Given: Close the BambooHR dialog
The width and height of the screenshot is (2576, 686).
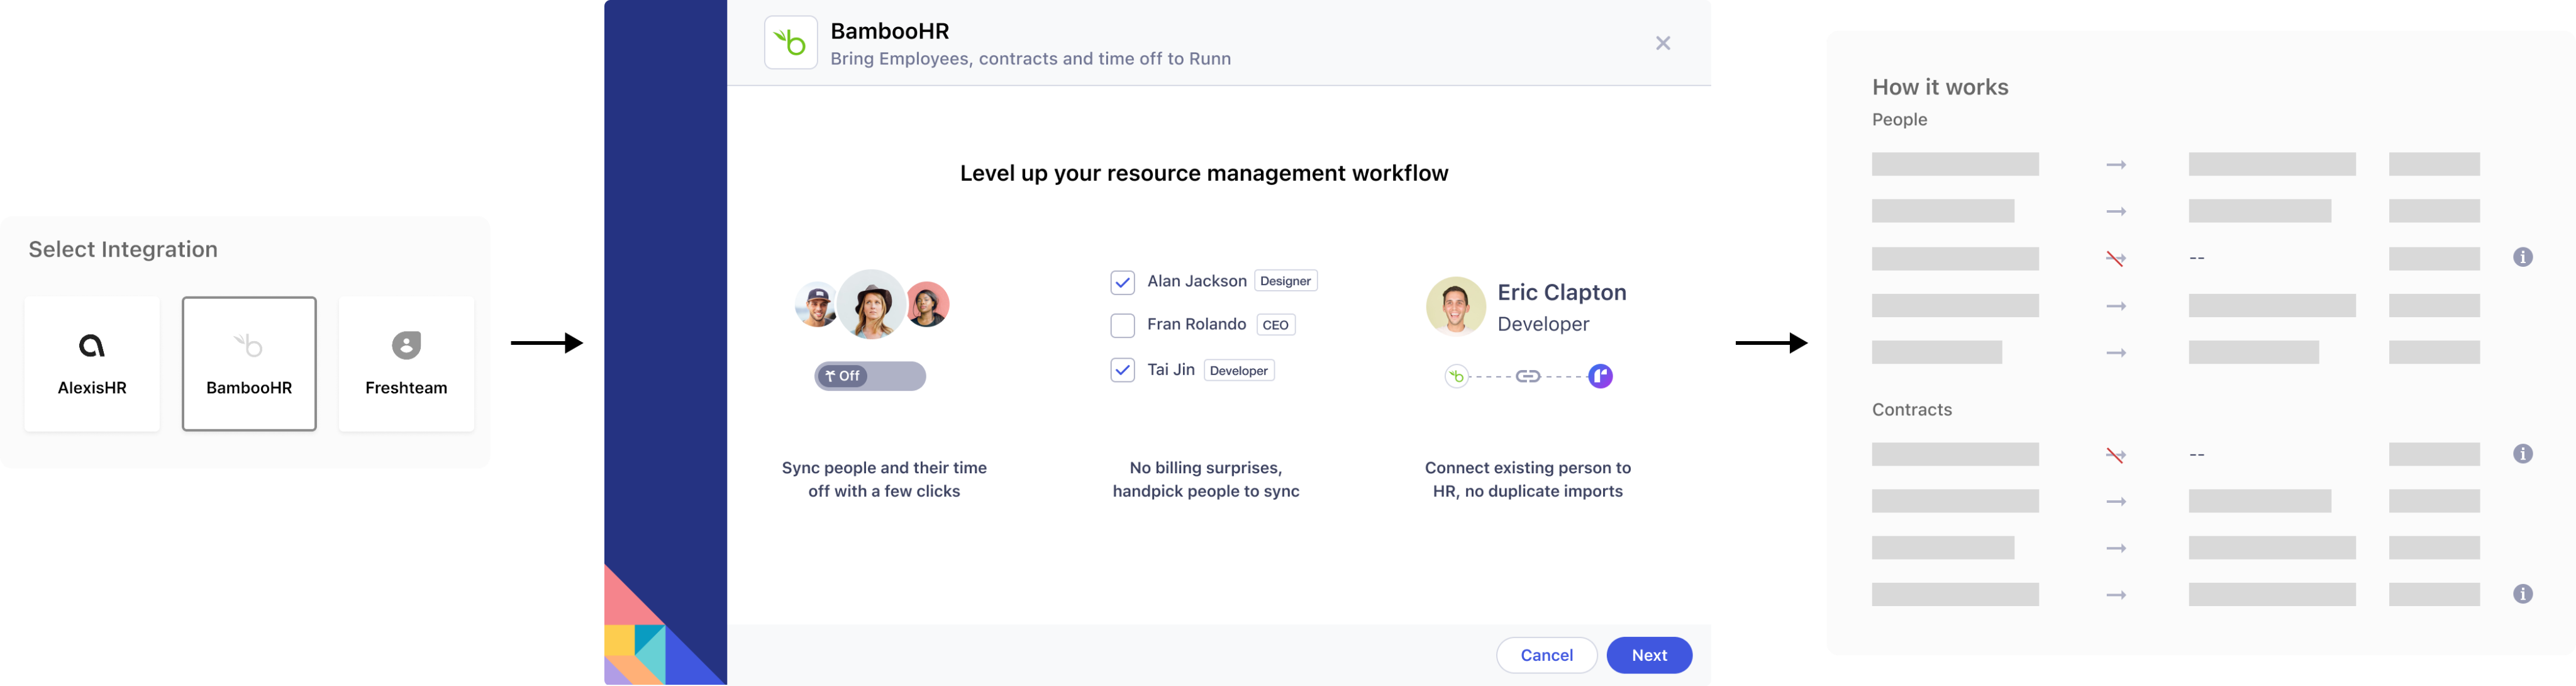Looking at the screenshot, I should click(x=1663, y=43).
